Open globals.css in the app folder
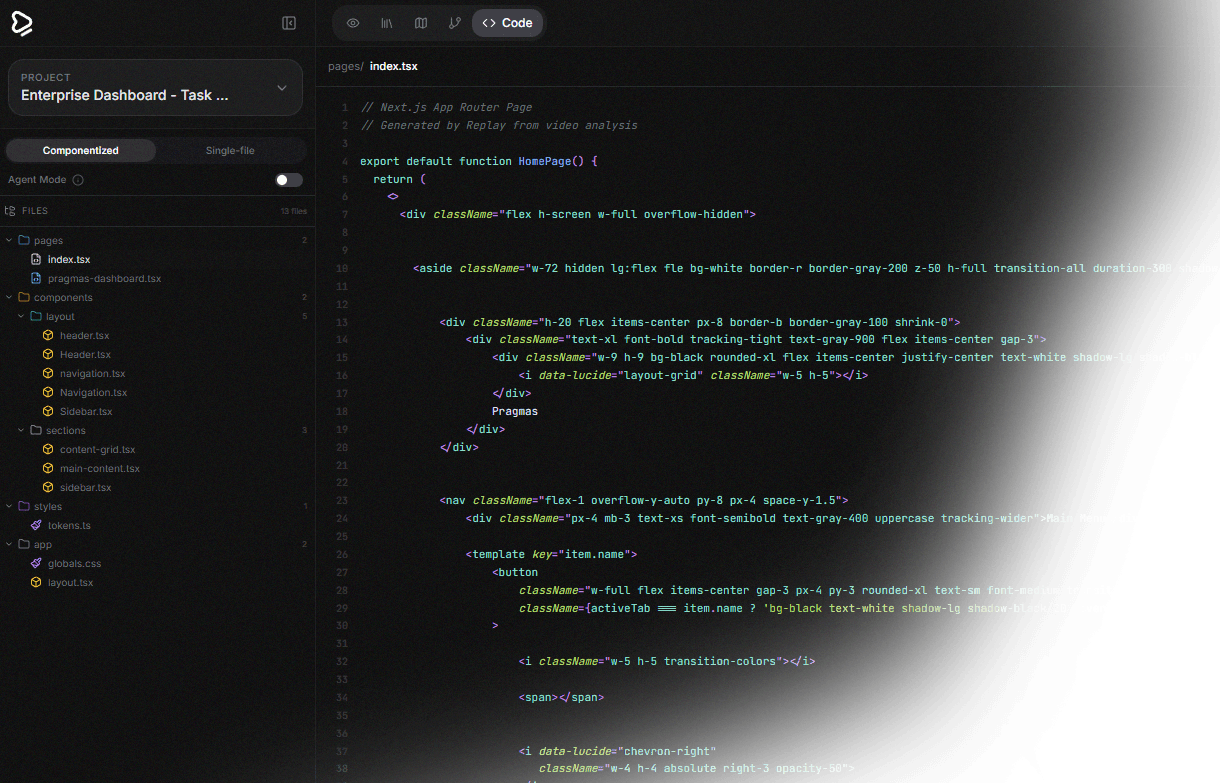 click(74, 563)
